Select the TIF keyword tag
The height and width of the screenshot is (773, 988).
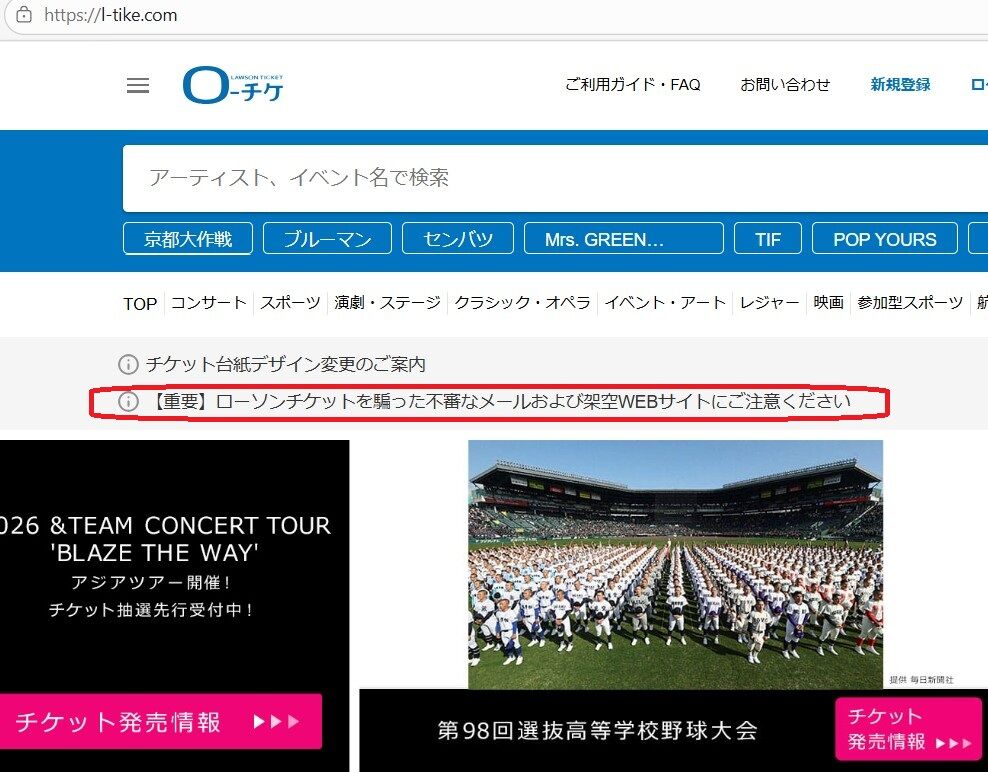point(767,239)
